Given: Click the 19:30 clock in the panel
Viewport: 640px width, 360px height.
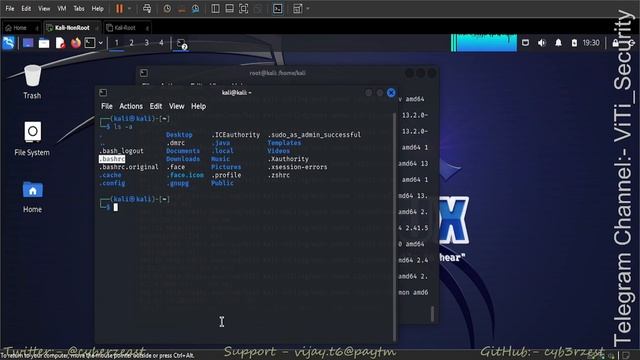Looking at the screenshot, I should [x=591, y=43].
